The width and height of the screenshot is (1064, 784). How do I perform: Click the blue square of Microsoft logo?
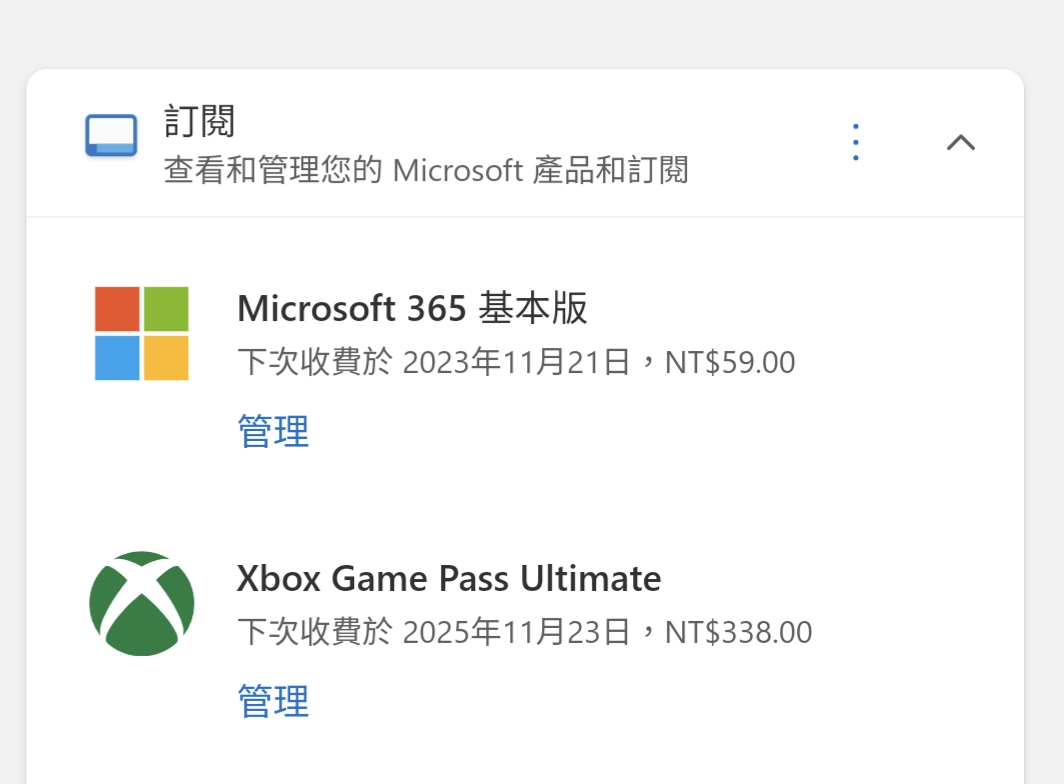[117, 357]
